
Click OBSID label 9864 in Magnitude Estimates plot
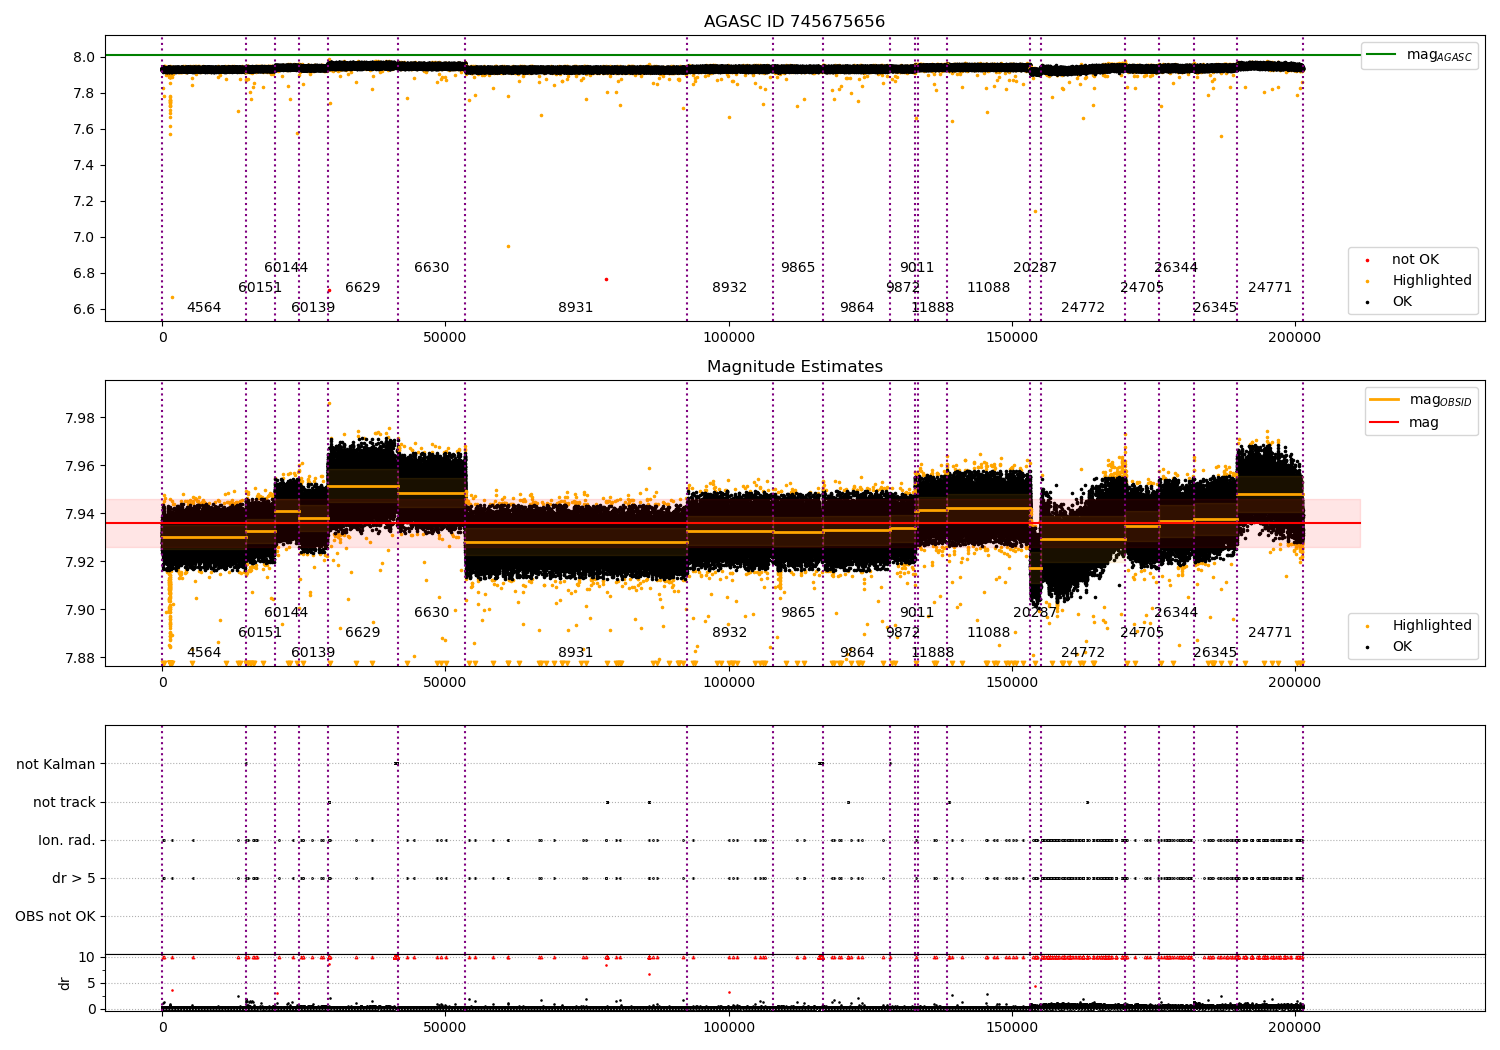(x=857, y=653)
